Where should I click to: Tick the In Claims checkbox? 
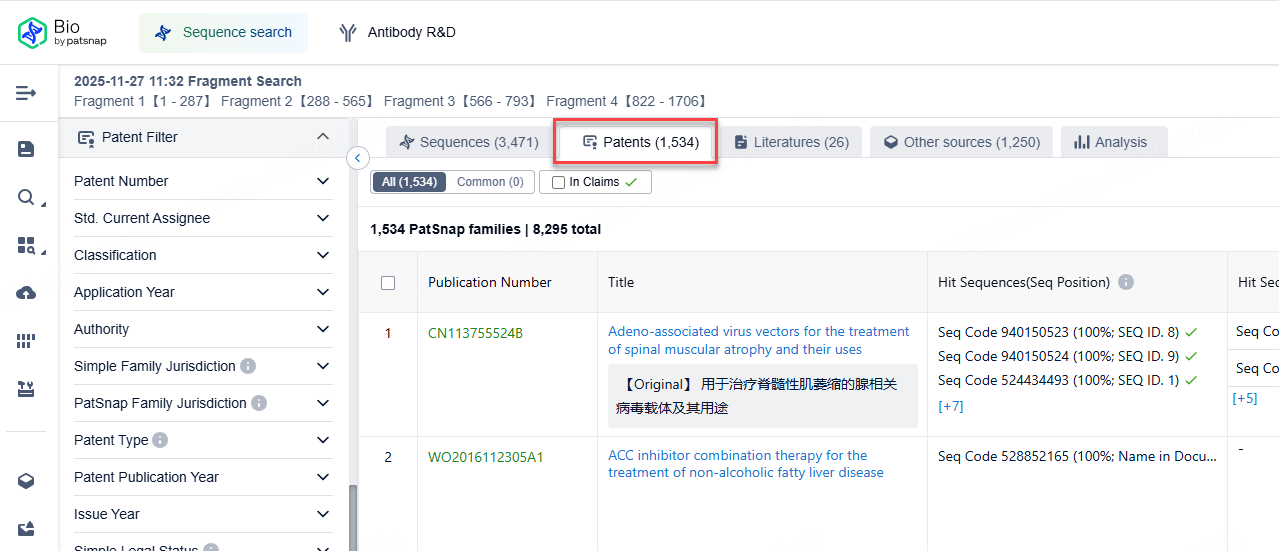click(x=558, y=182)
